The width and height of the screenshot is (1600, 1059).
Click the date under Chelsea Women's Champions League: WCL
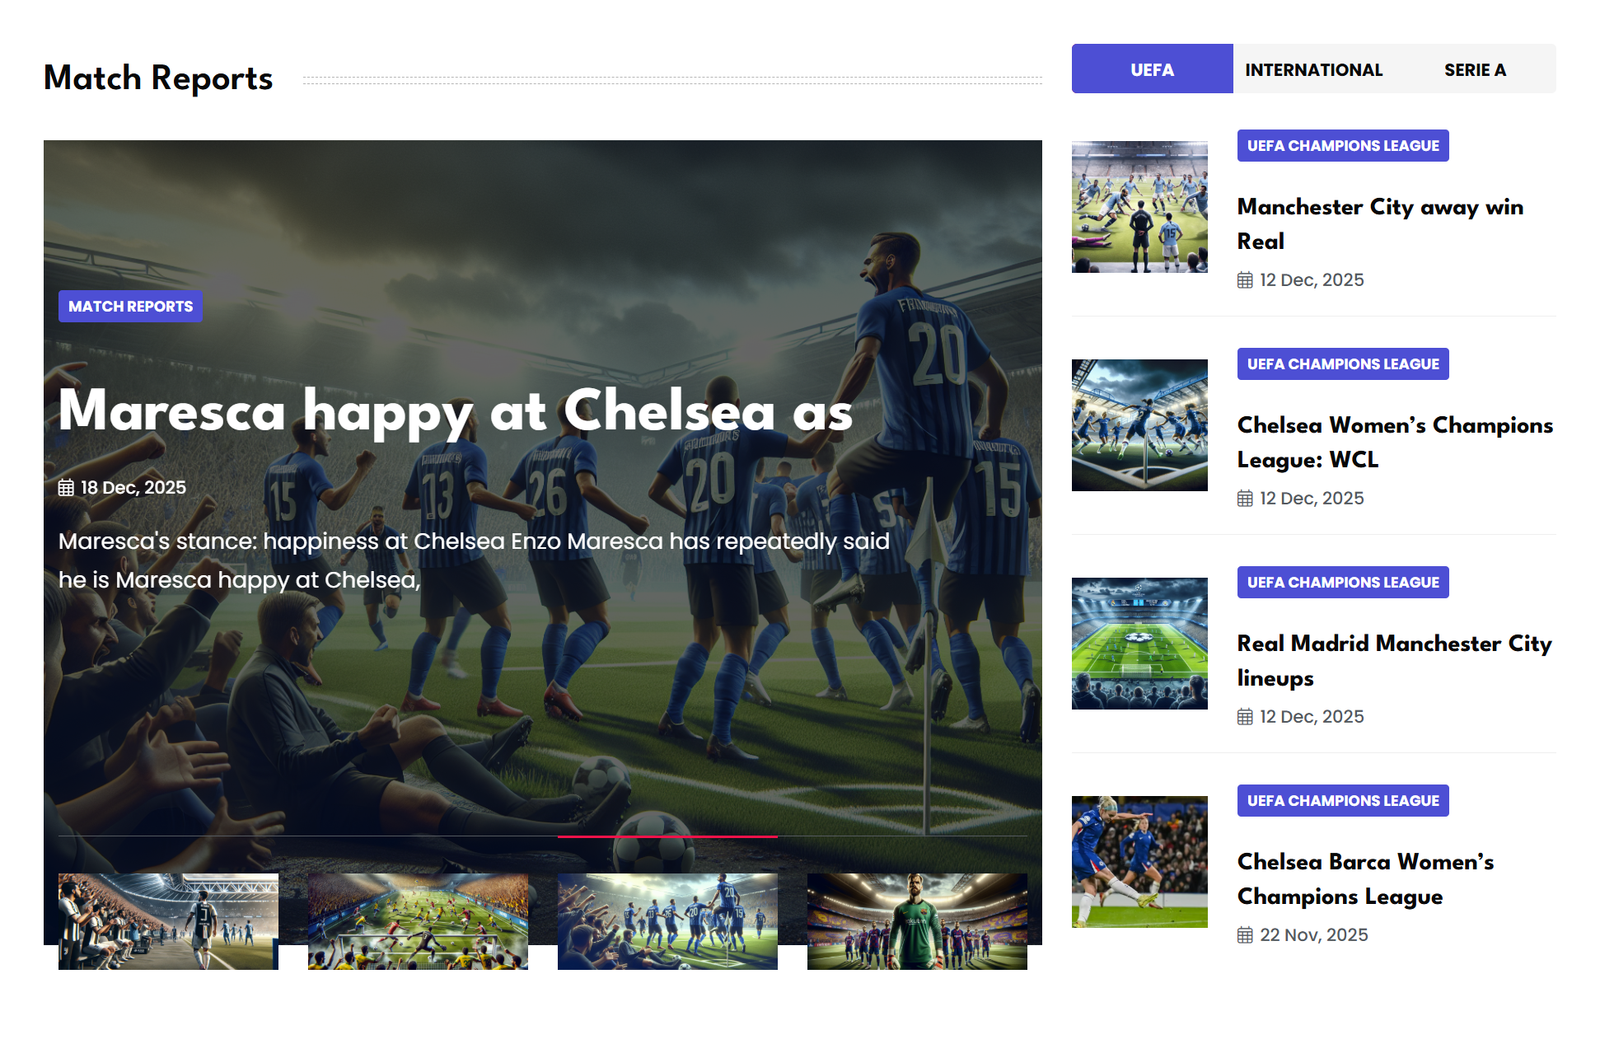click(1312, 498)
